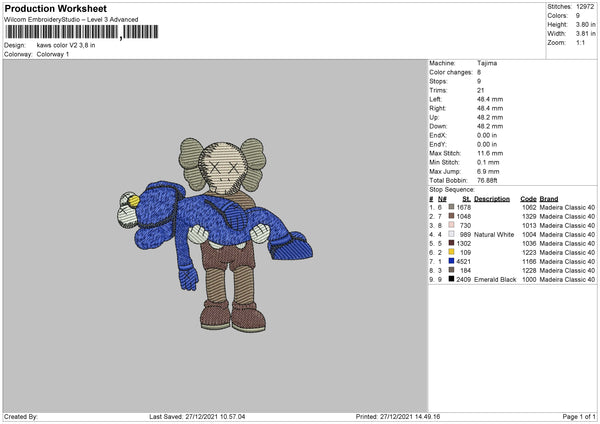Click the Trims value 21
This screenshot has height=424, width=600.
[481, 90]
